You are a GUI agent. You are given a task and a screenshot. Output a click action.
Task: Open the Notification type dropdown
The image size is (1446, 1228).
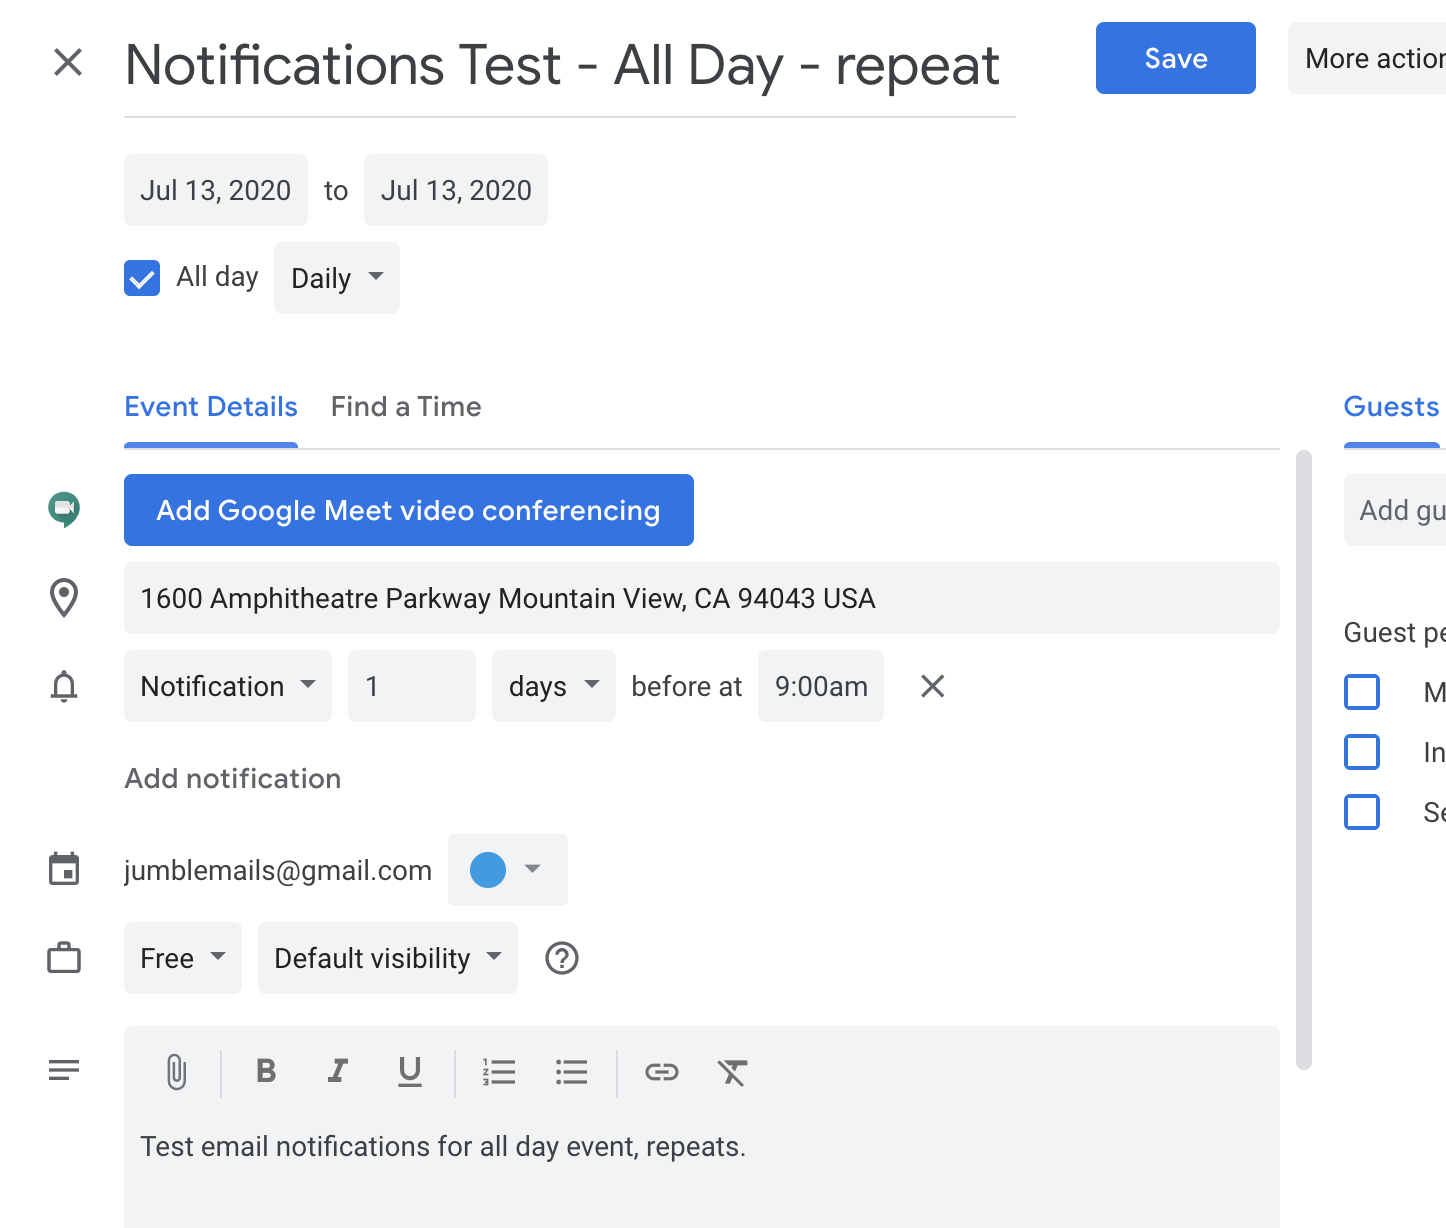coord(227,686)
